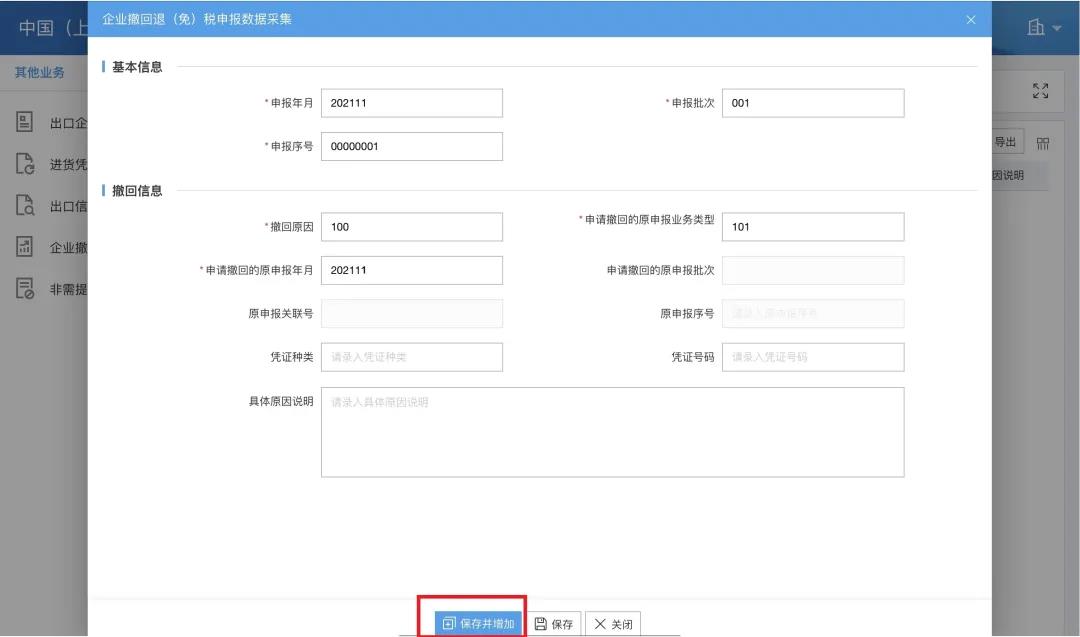Focus the 申报批次 input showing 001

click(x=812, y=102)
